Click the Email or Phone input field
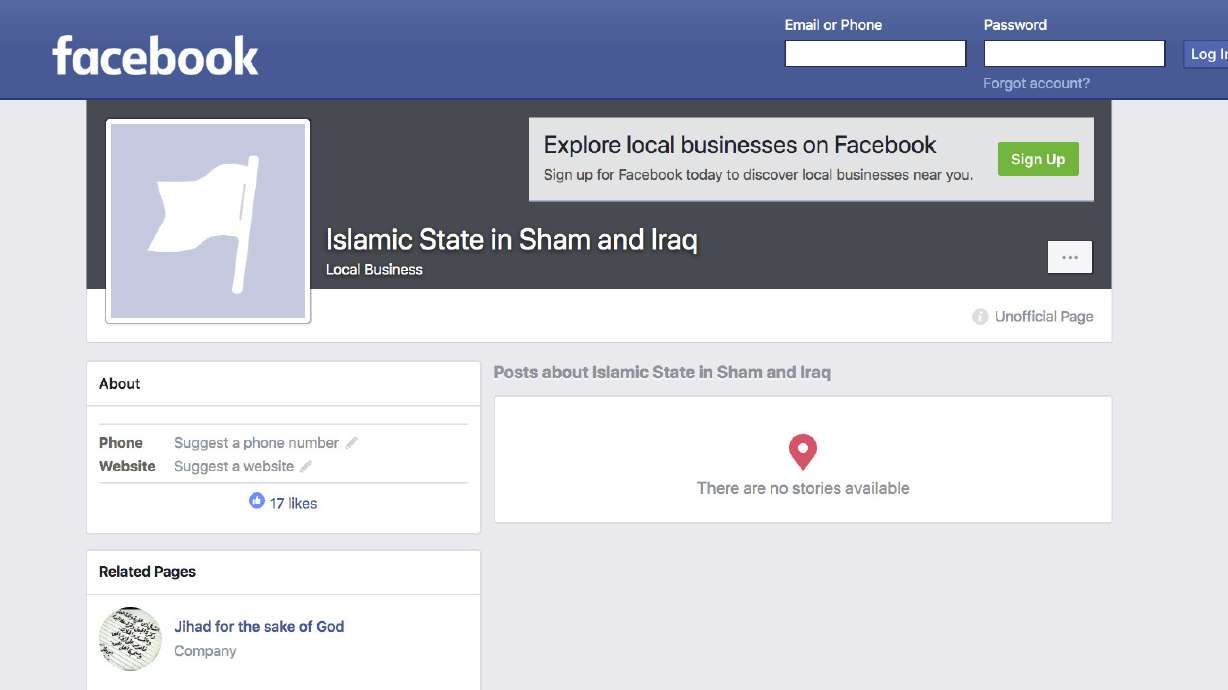 tap(875, 52)
